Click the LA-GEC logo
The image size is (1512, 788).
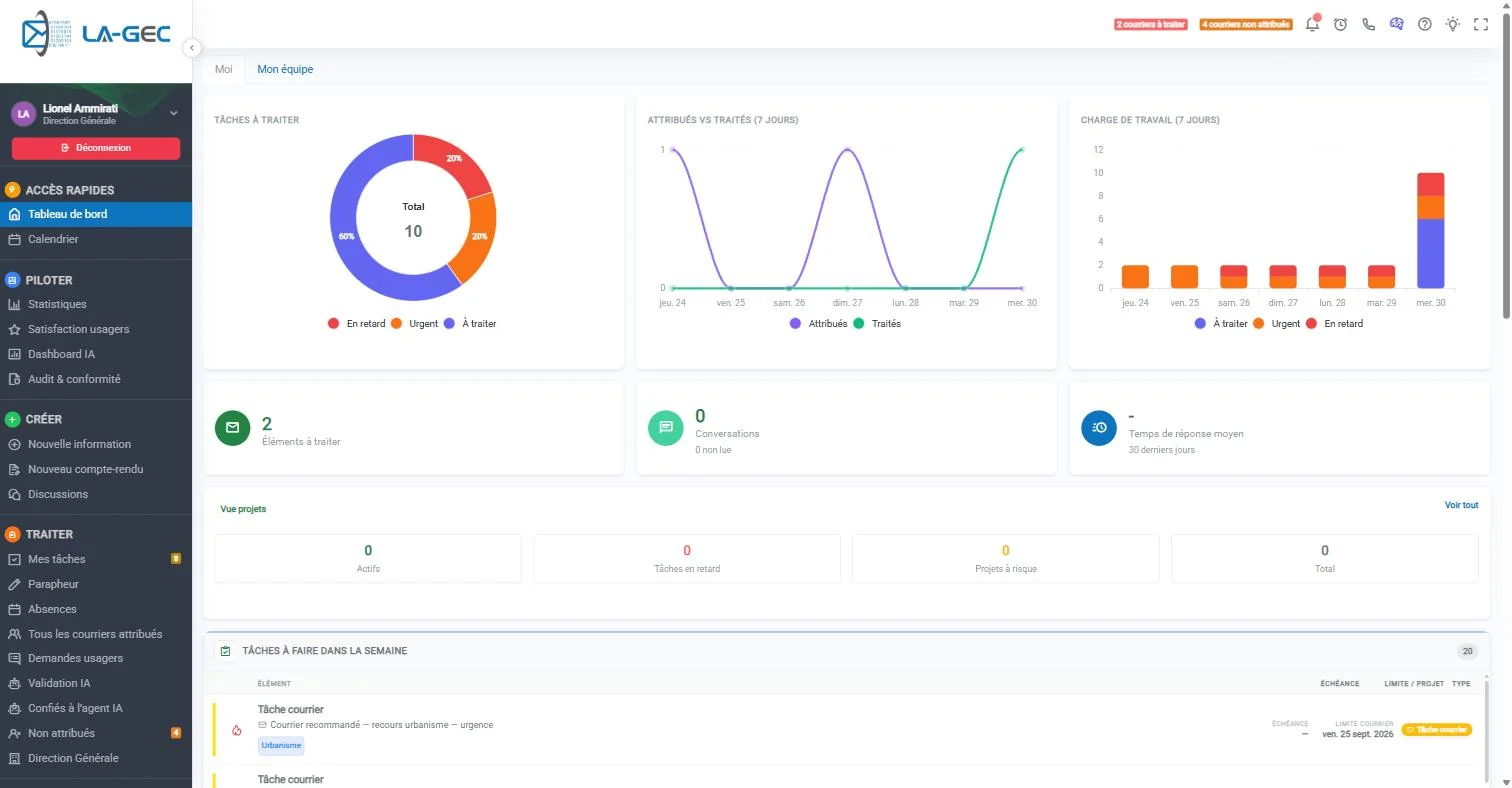tap(96, 34)
